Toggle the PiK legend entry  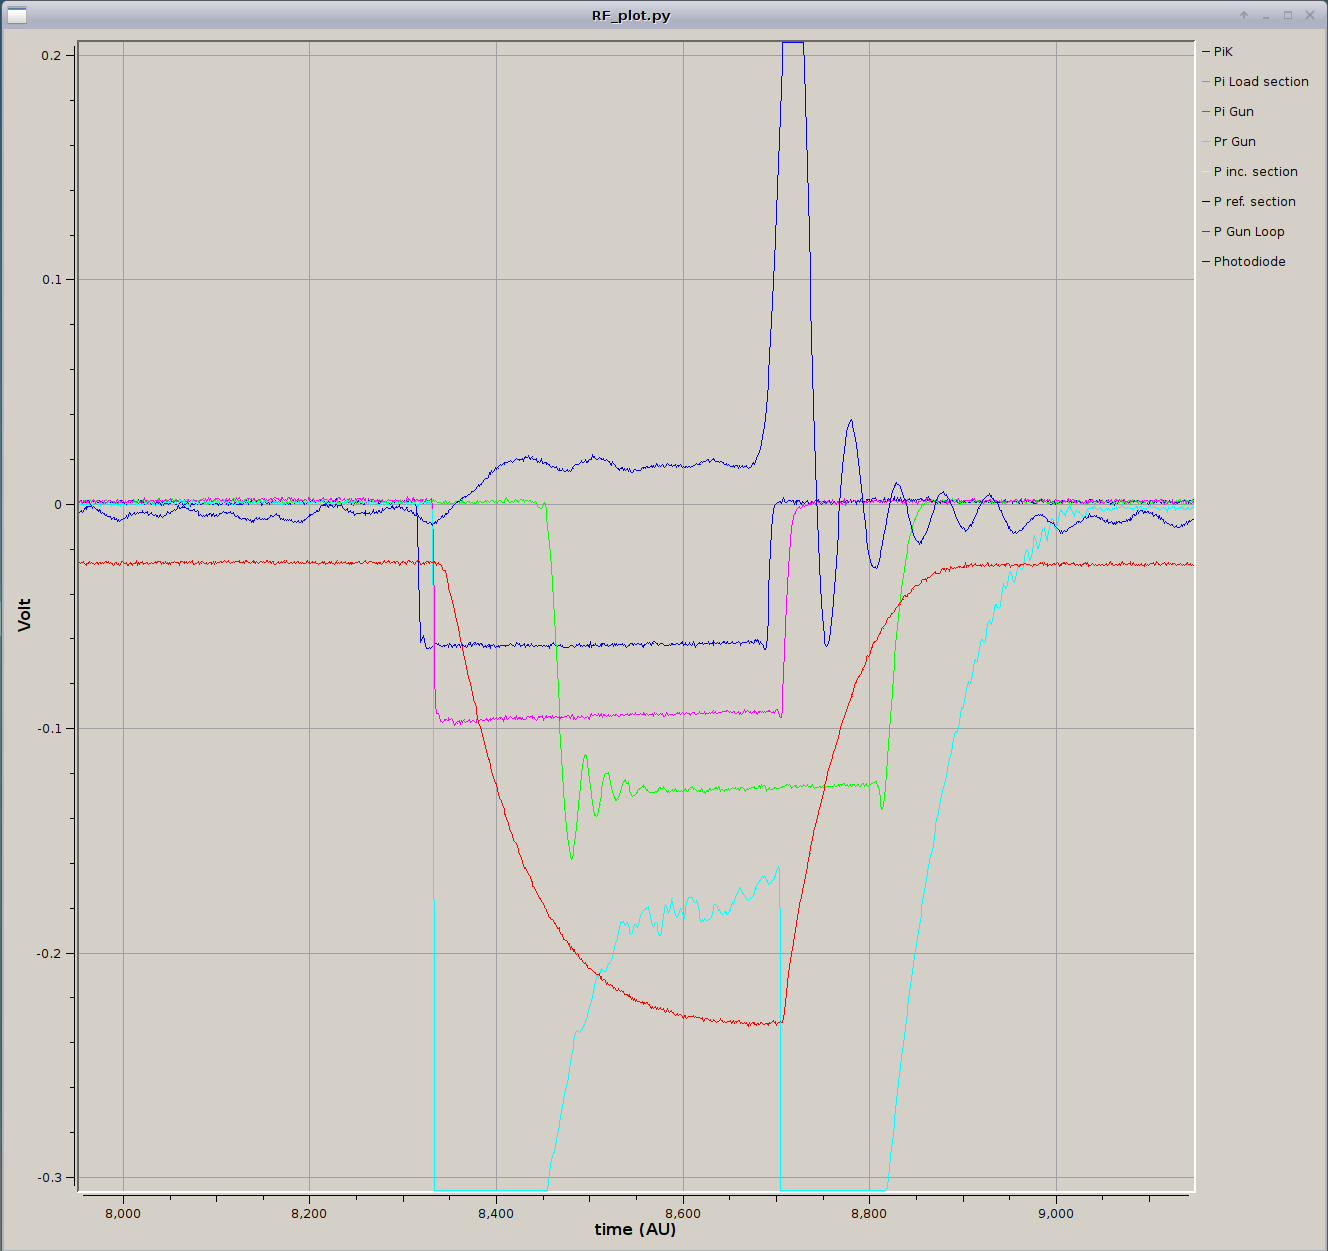(1222, 52)
